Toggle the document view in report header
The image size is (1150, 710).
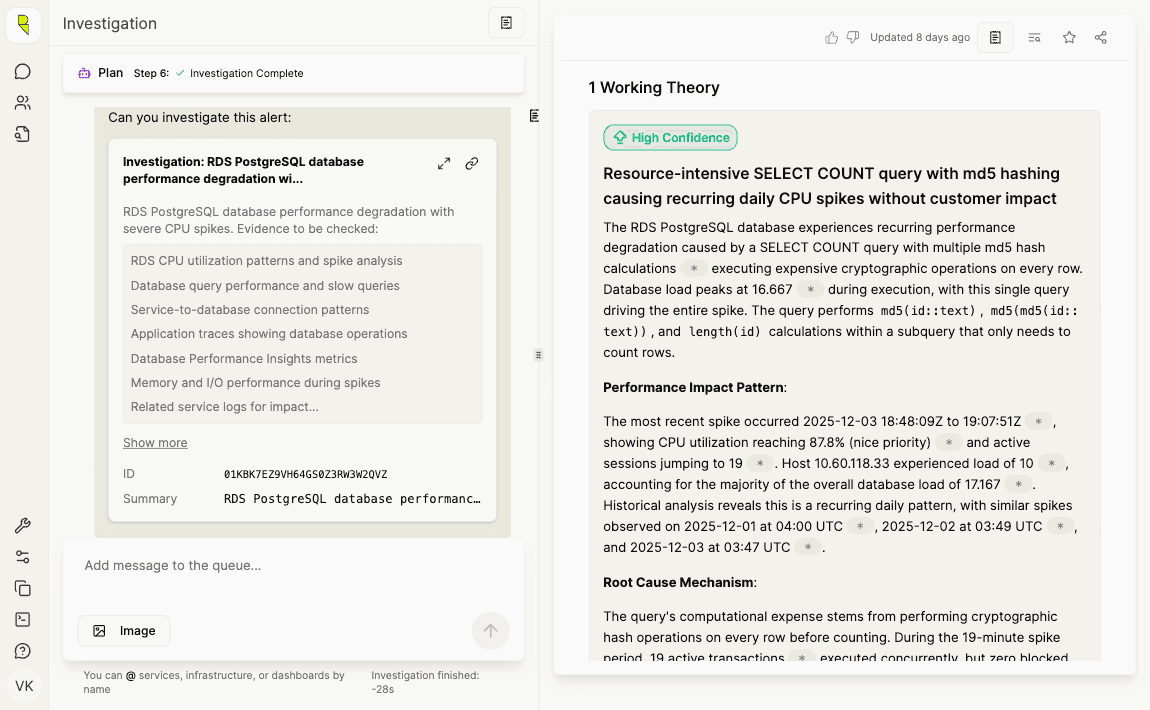pyautogui.click(x=995, y=37)
